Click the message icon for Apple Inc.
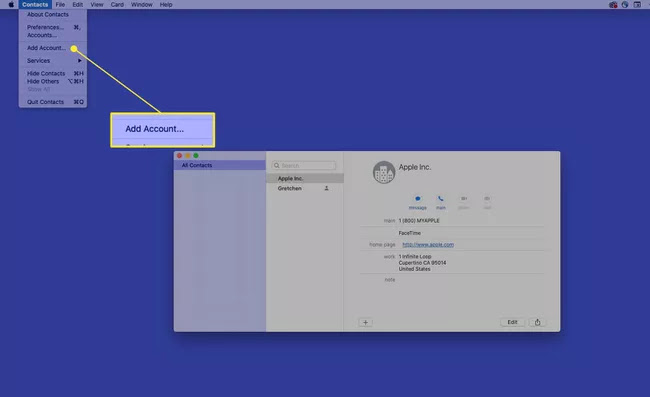The image size is (650, 397). tap(417, 199)
